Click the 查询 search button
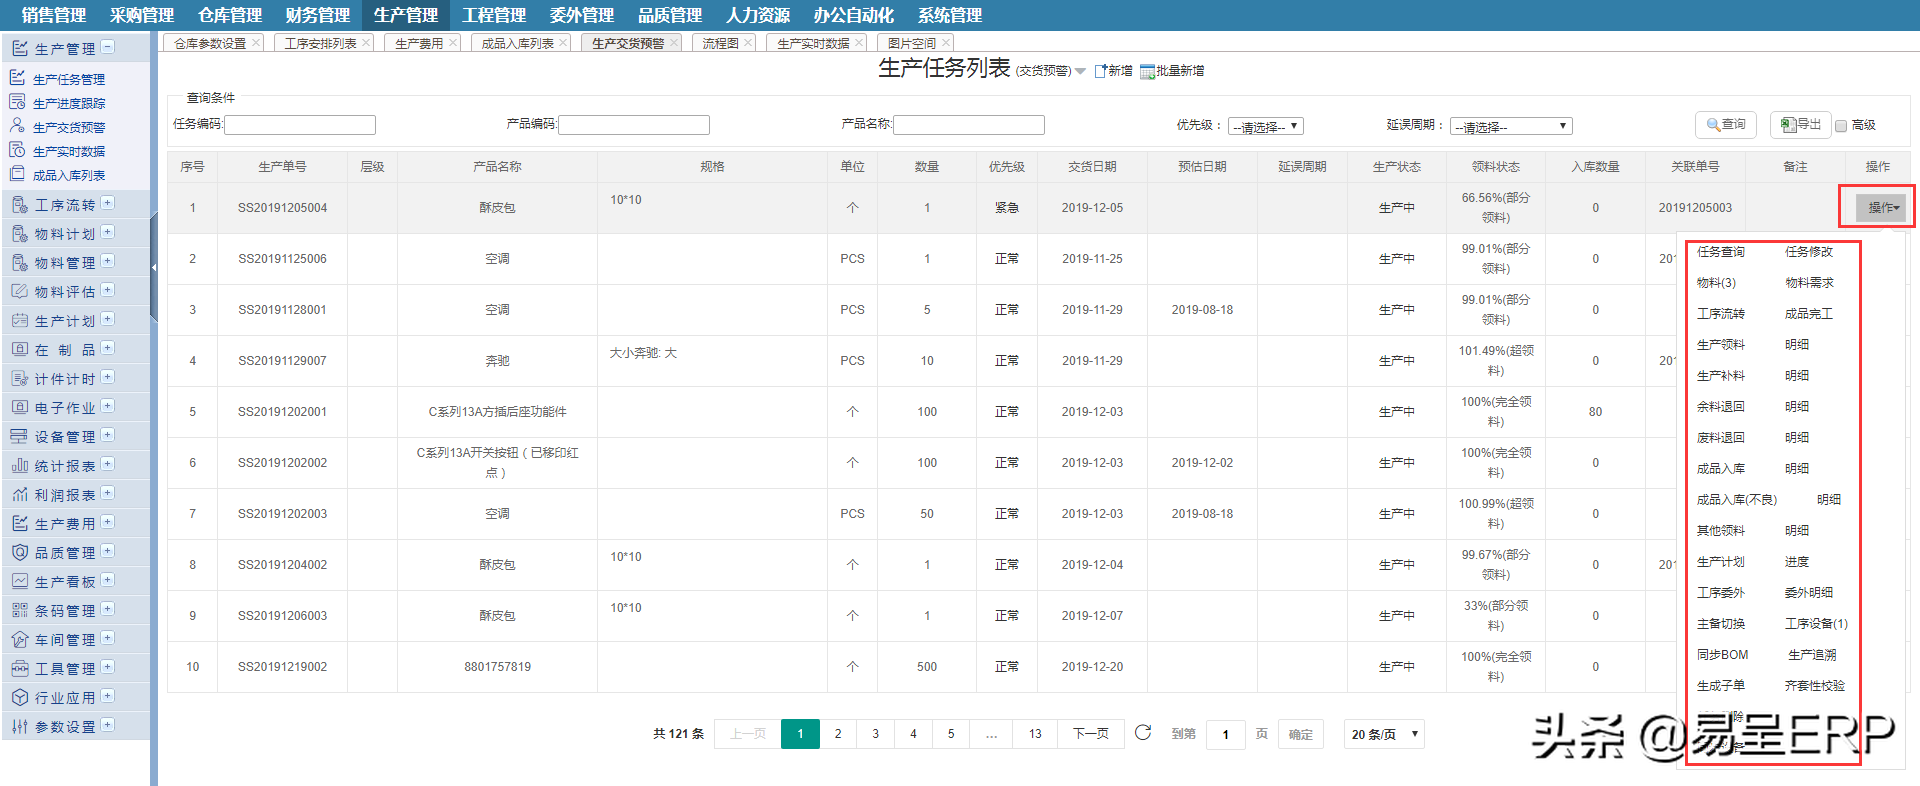1920x786 pixels. tap(1726, 125)
